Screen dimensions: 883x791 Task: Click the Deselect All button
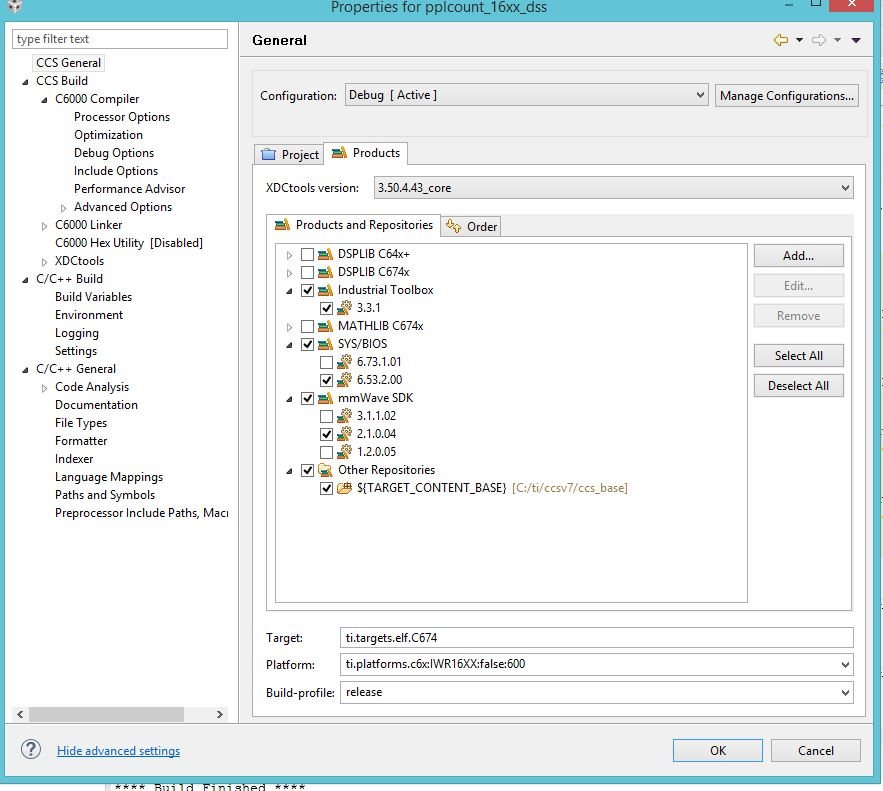pos(799,386)
